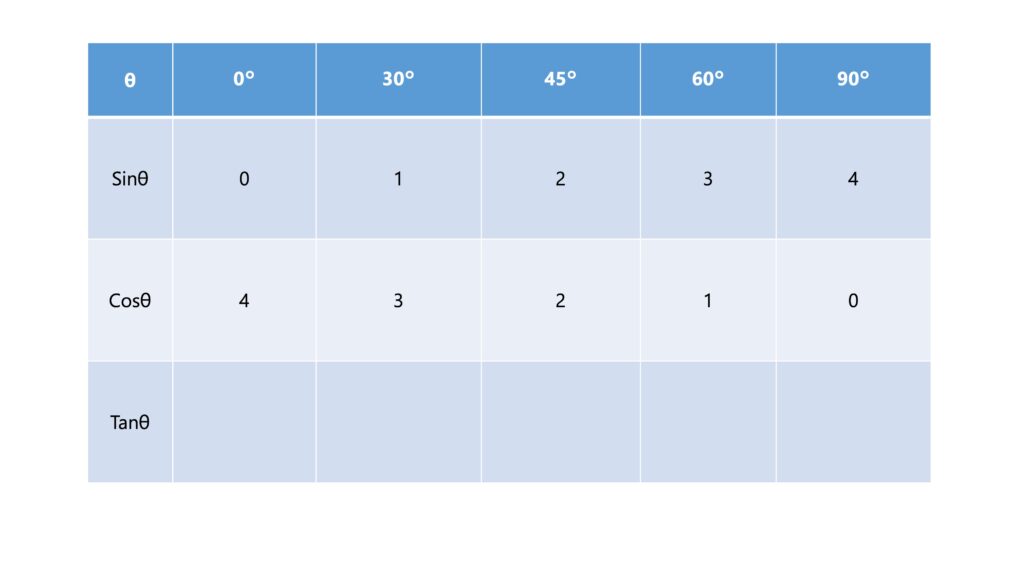Click the Cosθ row label
1024x576 pixels.
point(130,300)
